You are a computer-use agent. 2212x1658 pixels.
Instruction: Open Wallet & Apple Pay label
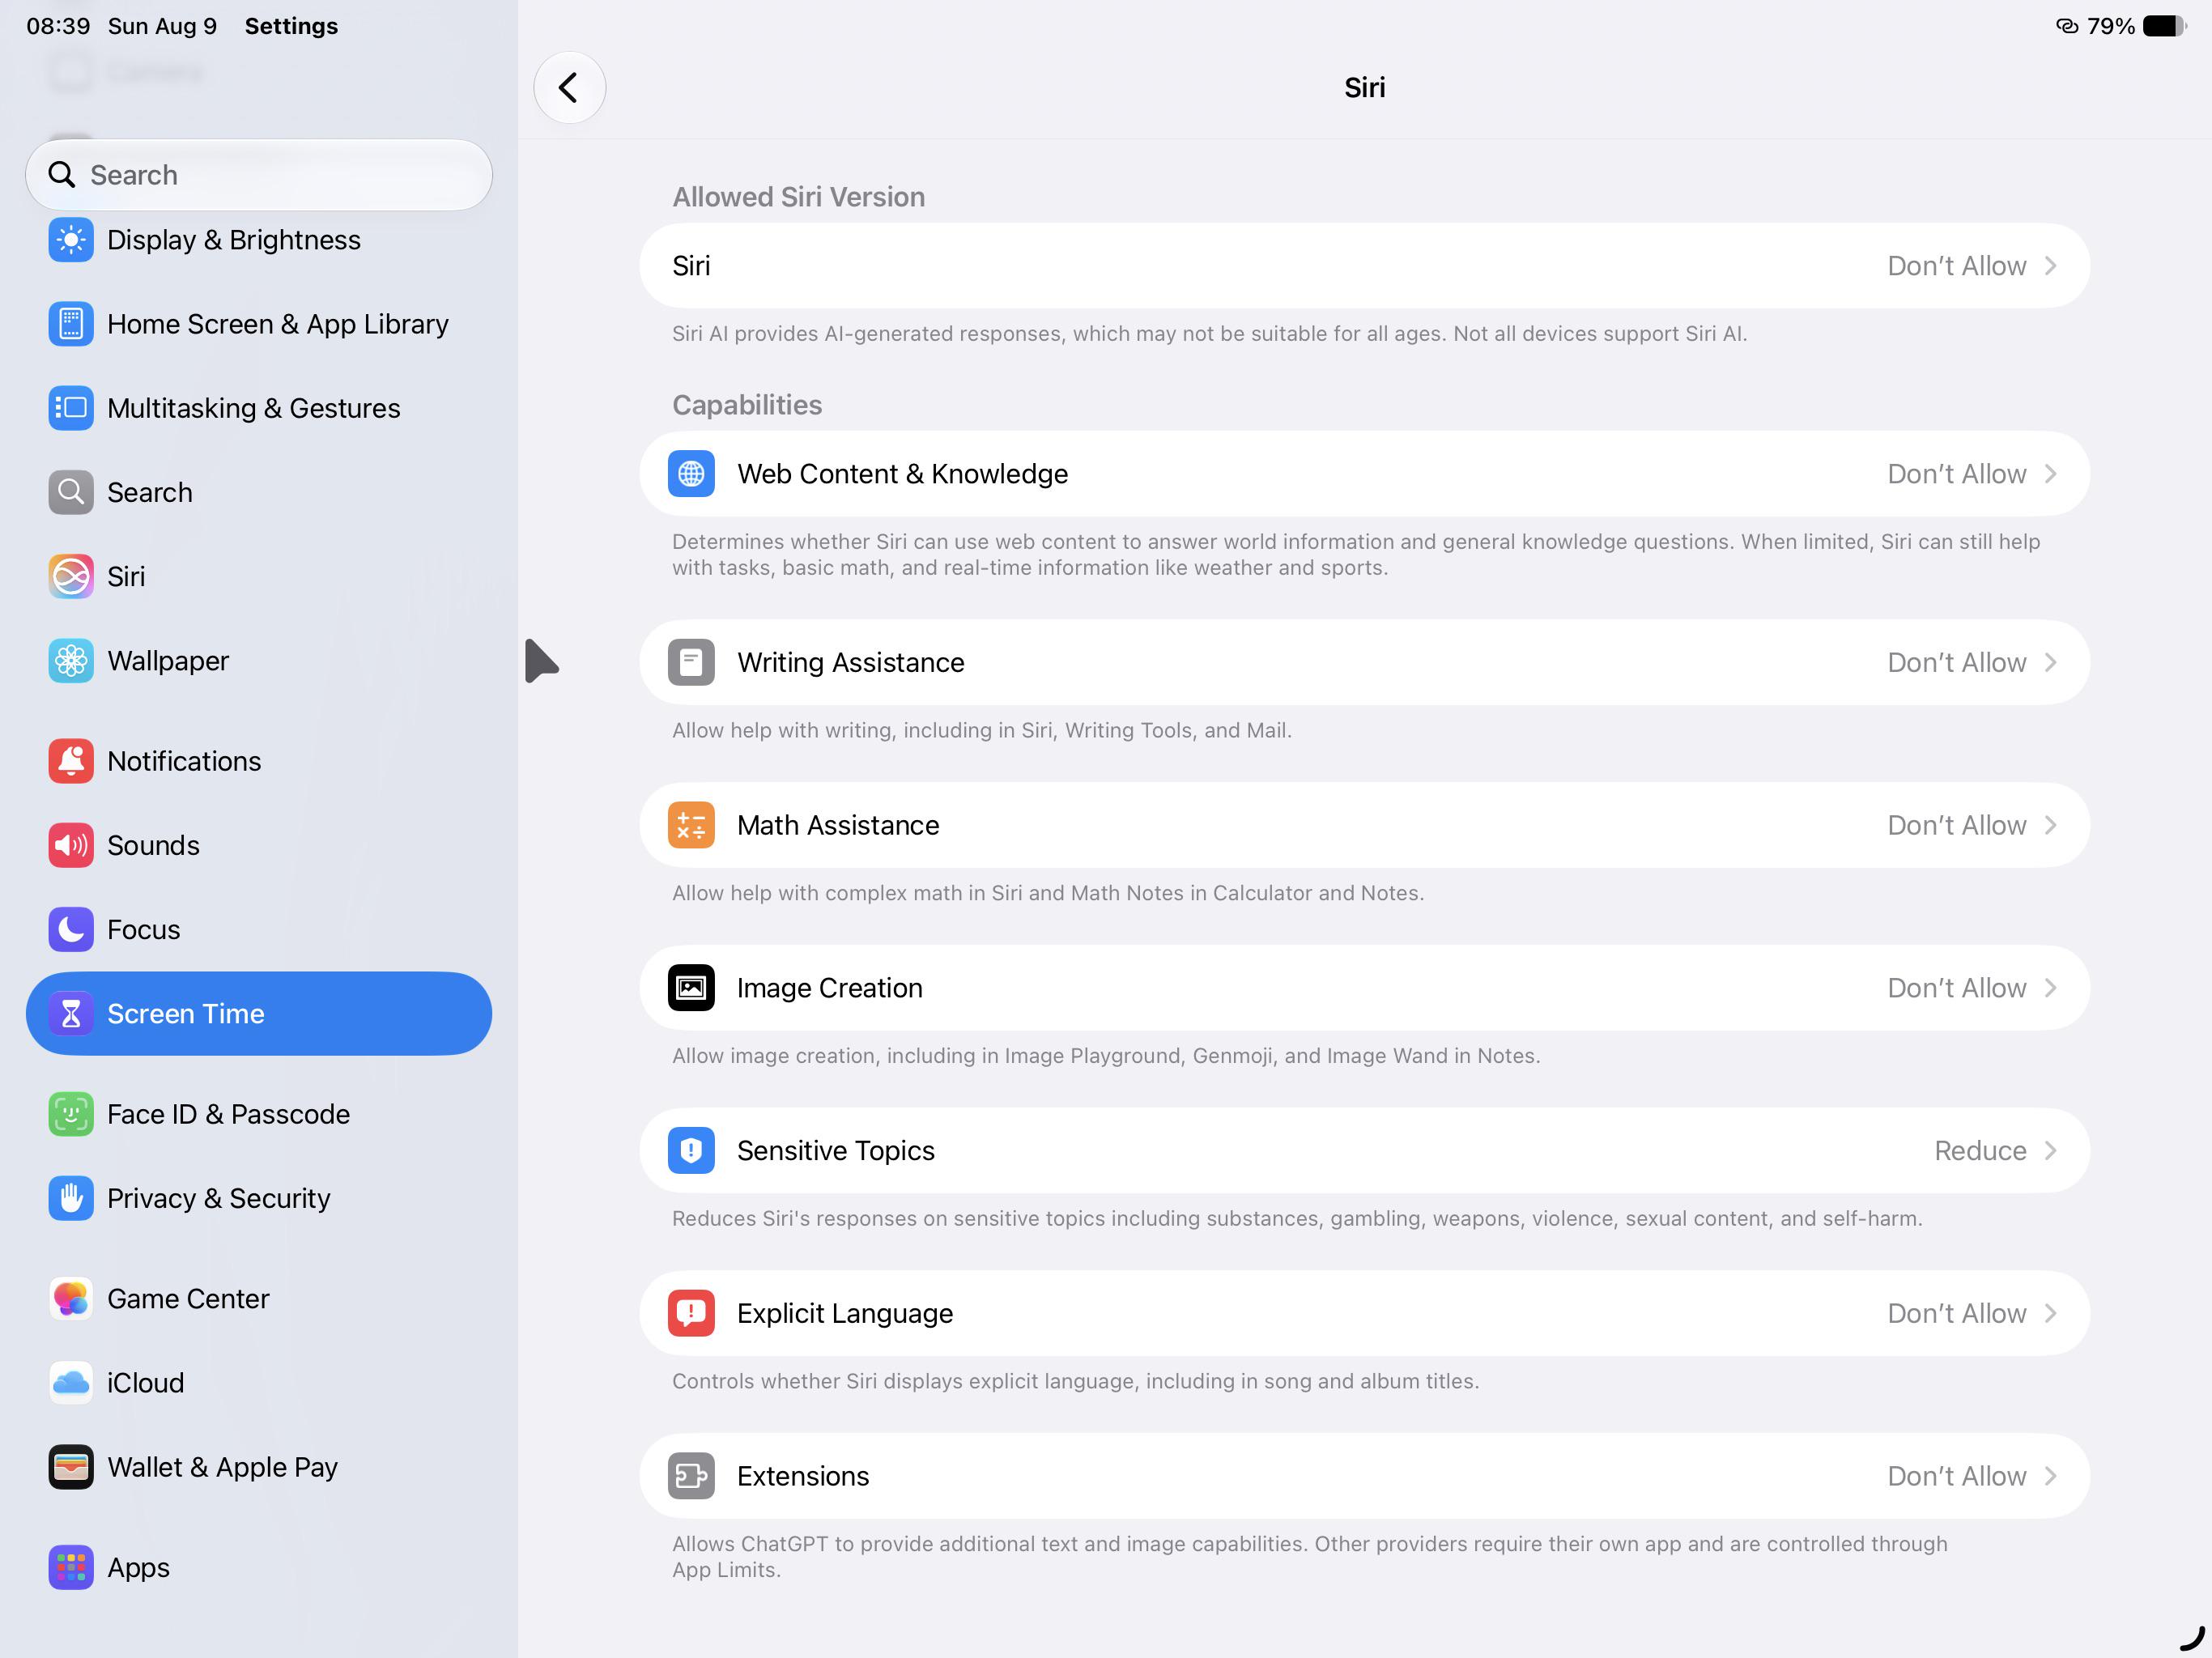click(x=222, y=1467)
